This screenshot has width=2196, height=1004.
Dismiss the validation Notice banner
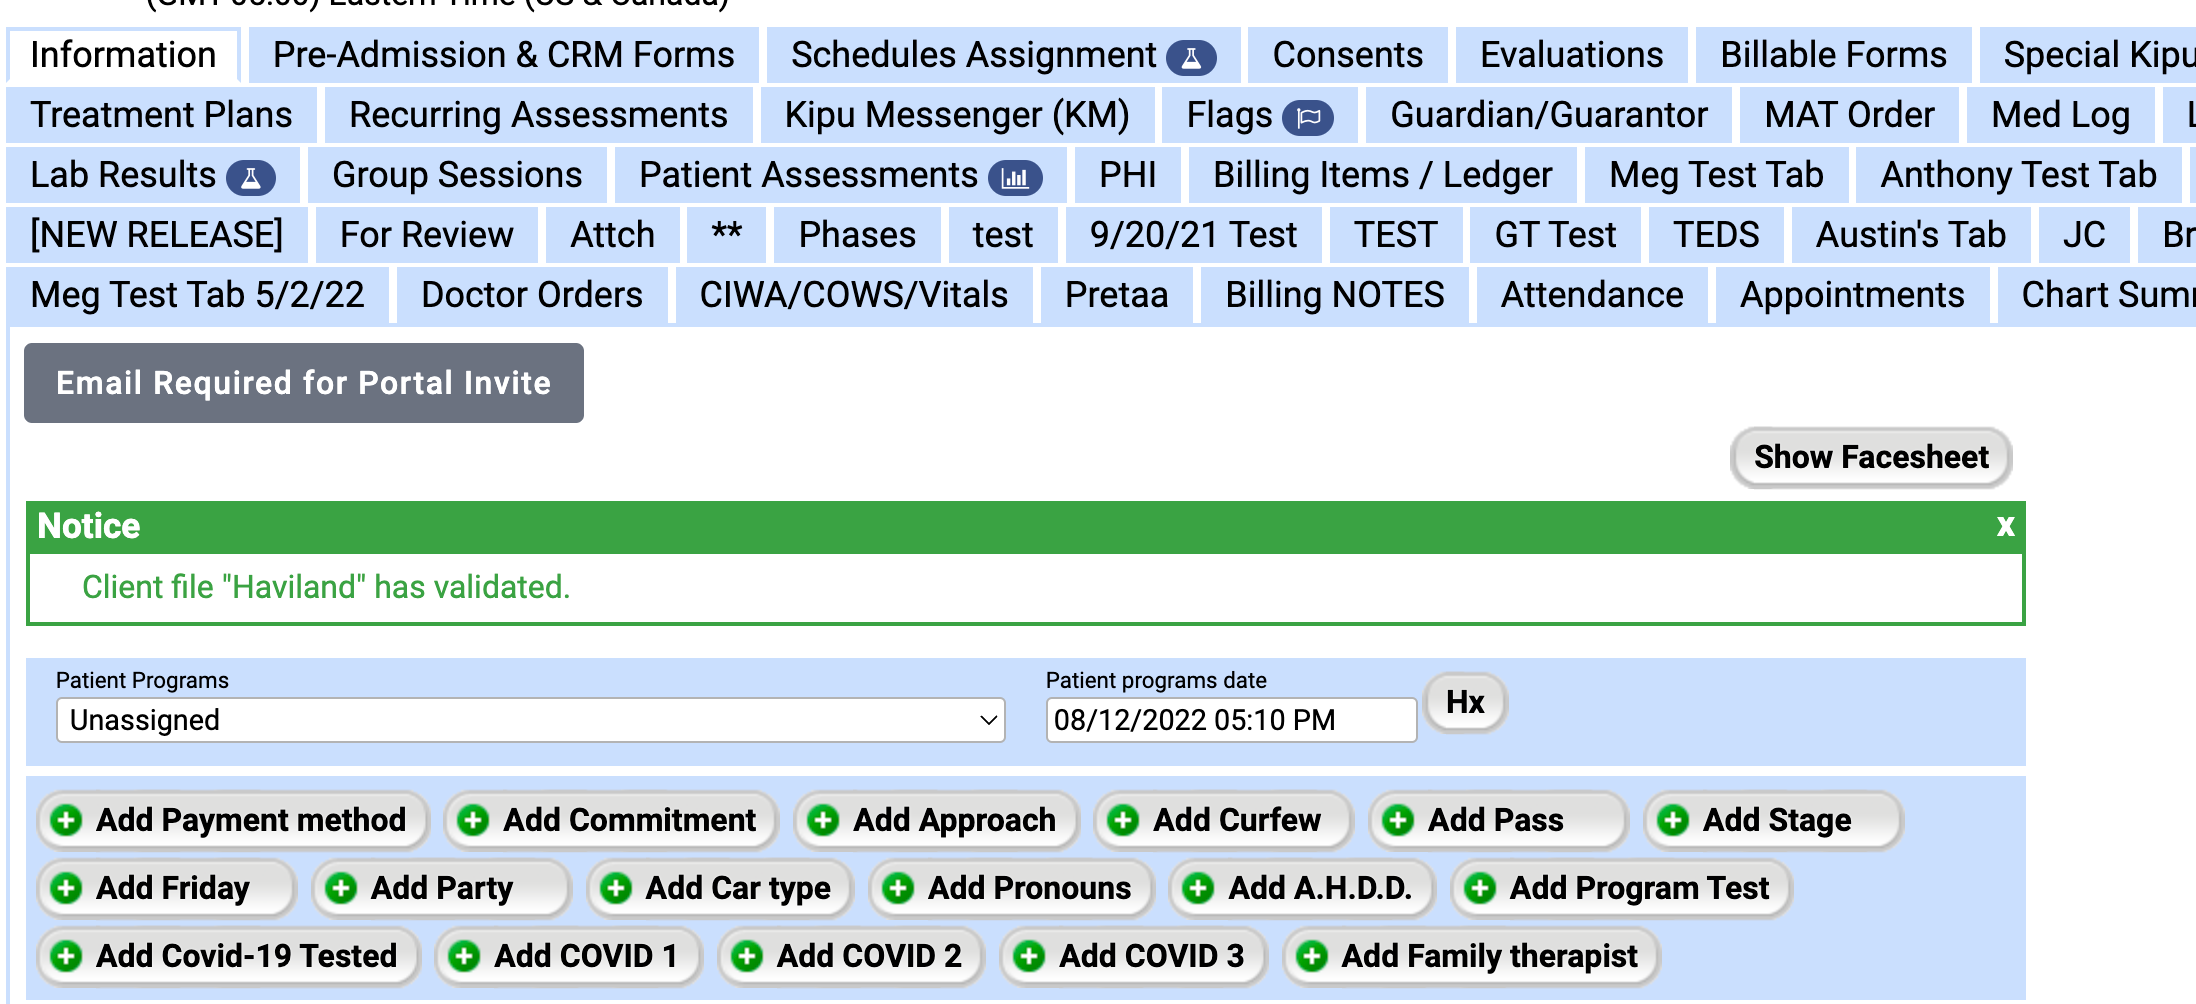pyautogui.click(x=2005, y=527)
